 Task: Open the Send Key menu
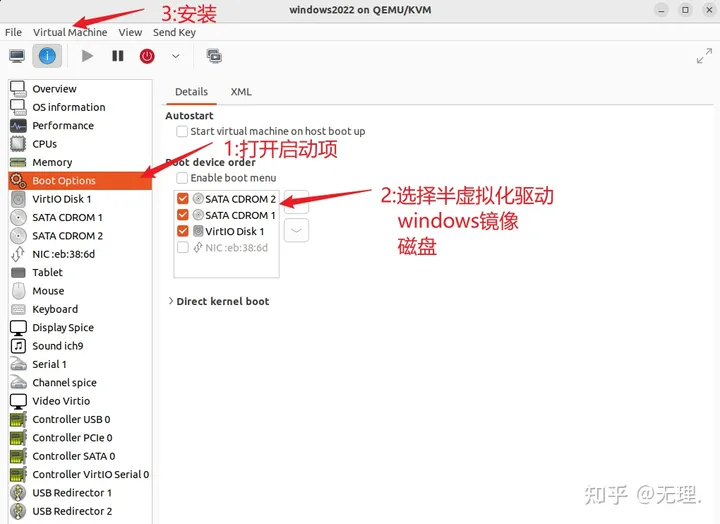[174, 32]
